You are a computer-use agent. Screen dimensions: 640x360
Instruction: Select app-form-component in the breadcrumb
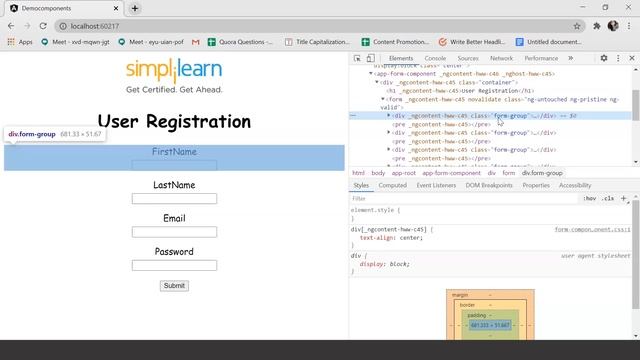pos(451,173)
